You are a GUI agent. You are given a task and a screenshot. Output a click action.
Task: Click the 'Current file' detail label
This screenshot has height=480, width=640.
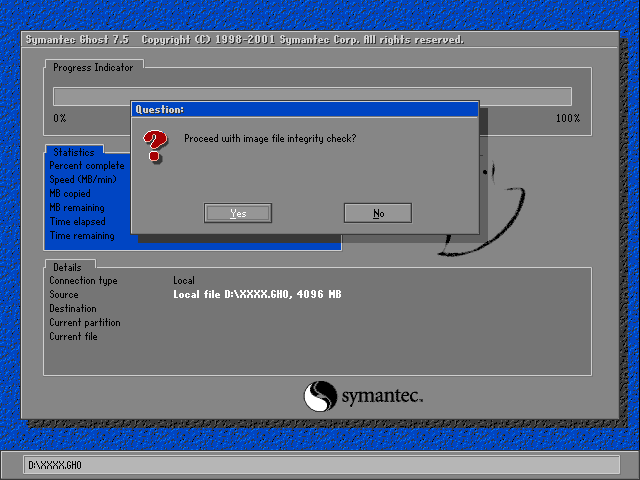pos(73,336)
